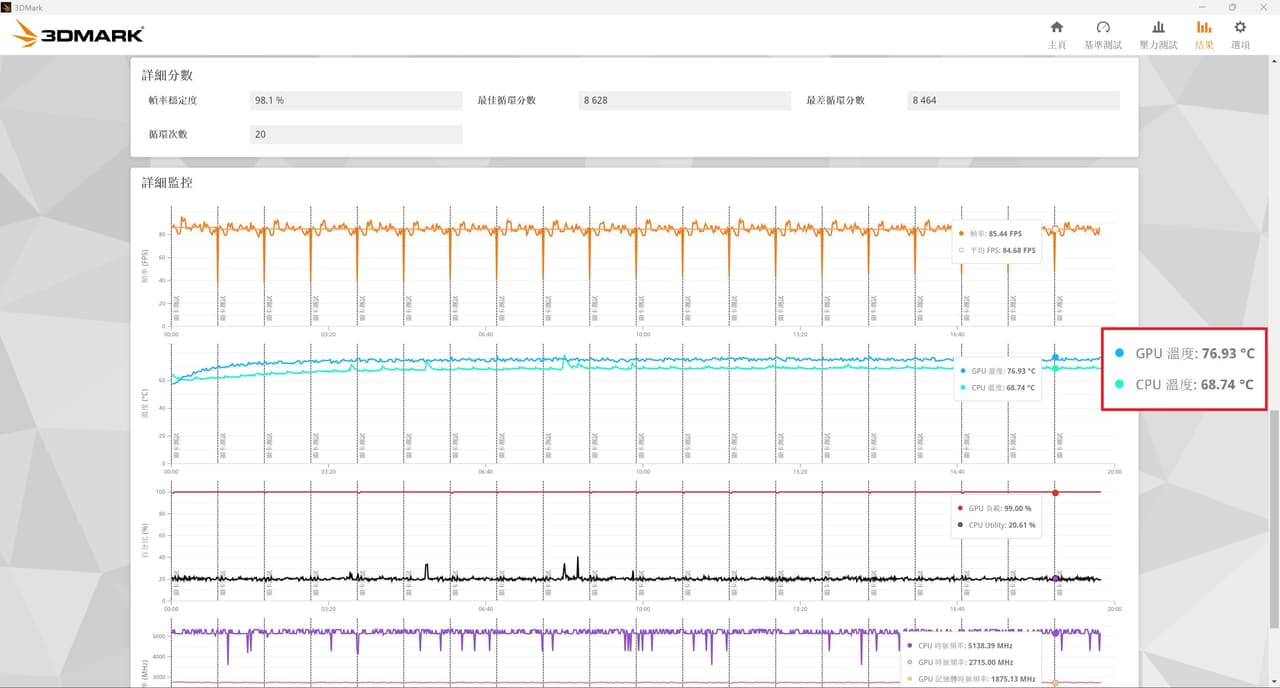Click the frame rate stability 98.1 % field
Image resolution: width=1280 pixels, height=688 pixels.
[356, 100]
